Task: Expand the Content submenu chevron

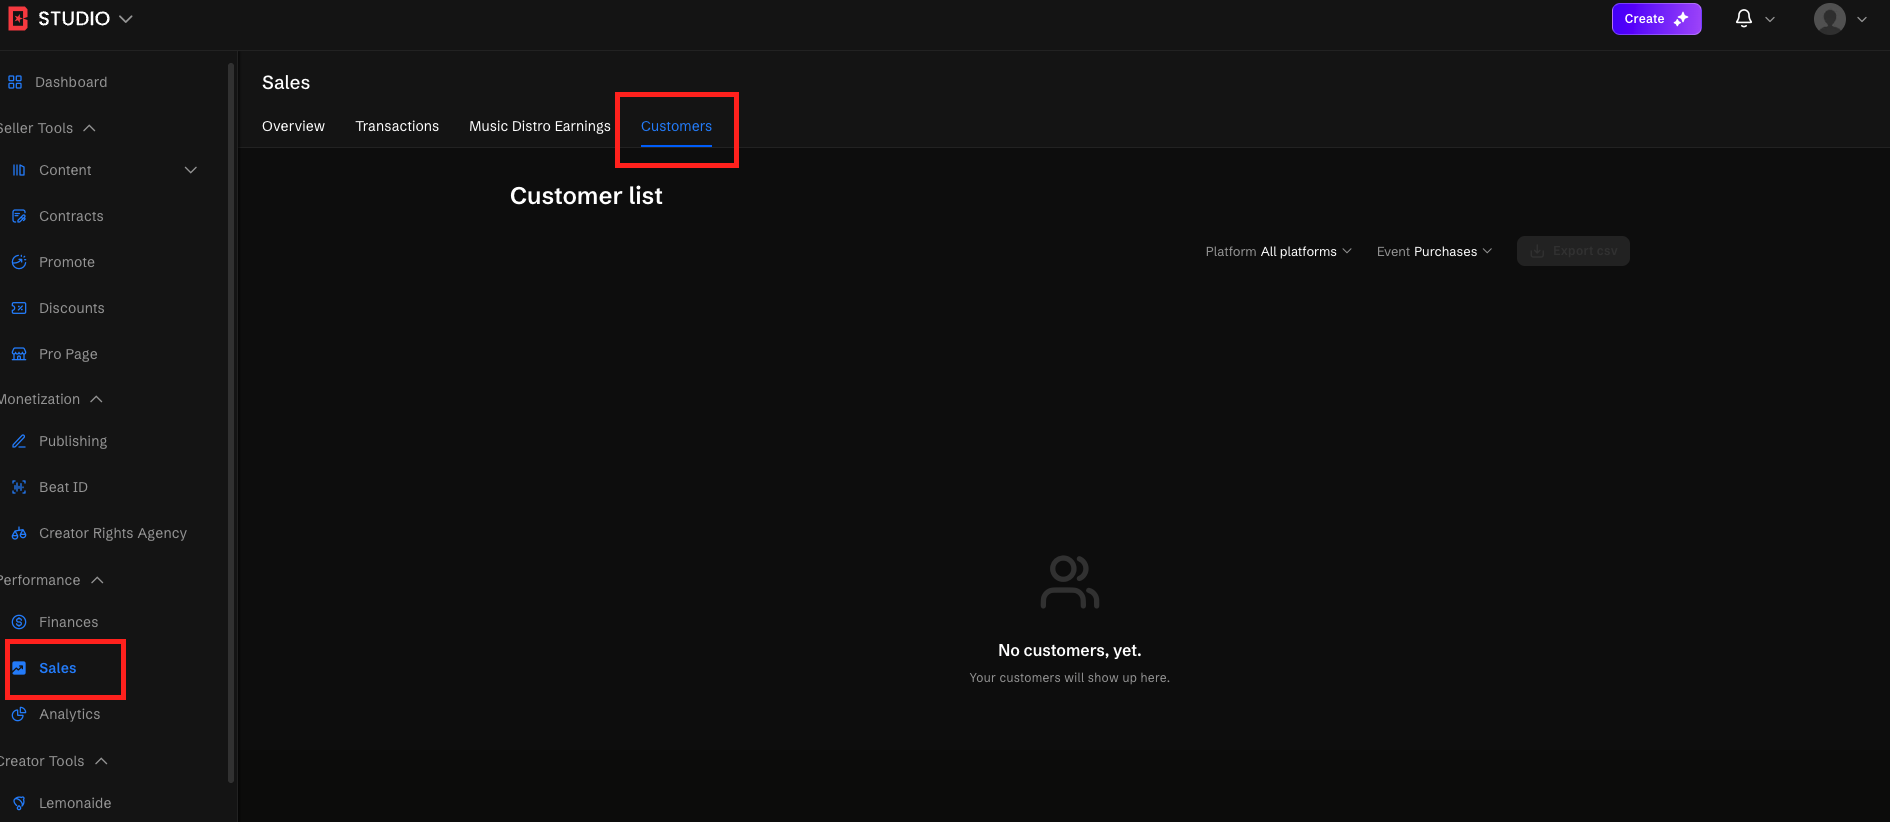Action: point(191,170)
